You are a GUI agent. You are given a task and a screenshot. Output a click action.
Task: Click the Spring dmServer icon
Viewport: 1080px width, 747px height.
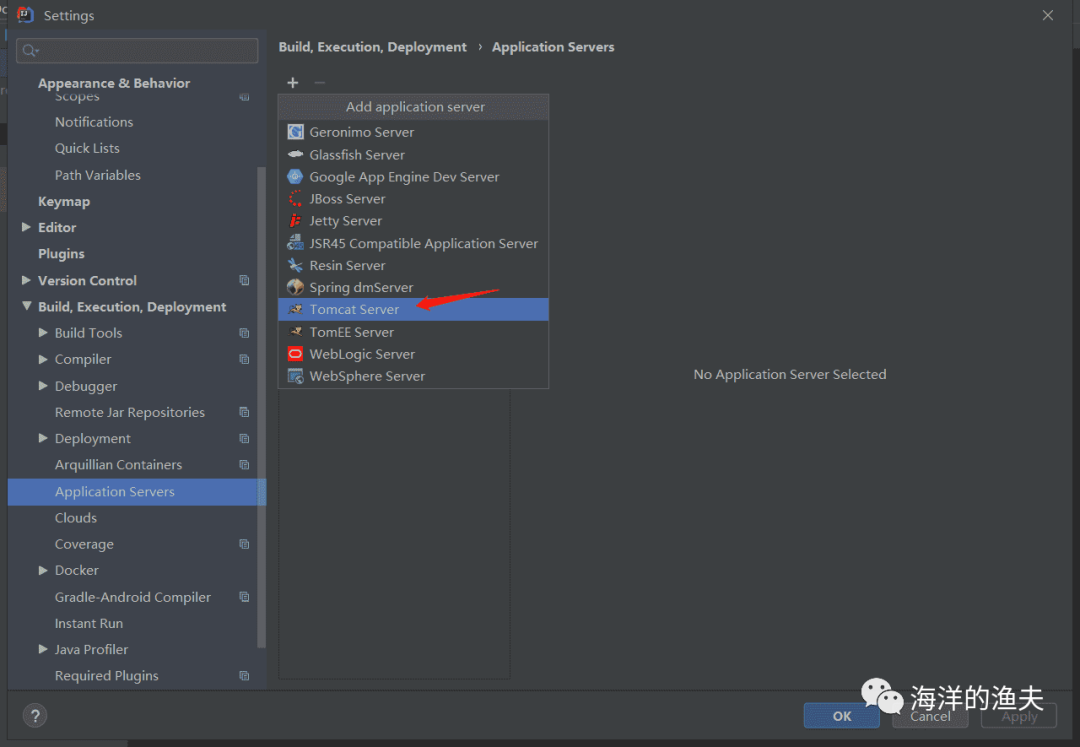[x=295, y=287]
